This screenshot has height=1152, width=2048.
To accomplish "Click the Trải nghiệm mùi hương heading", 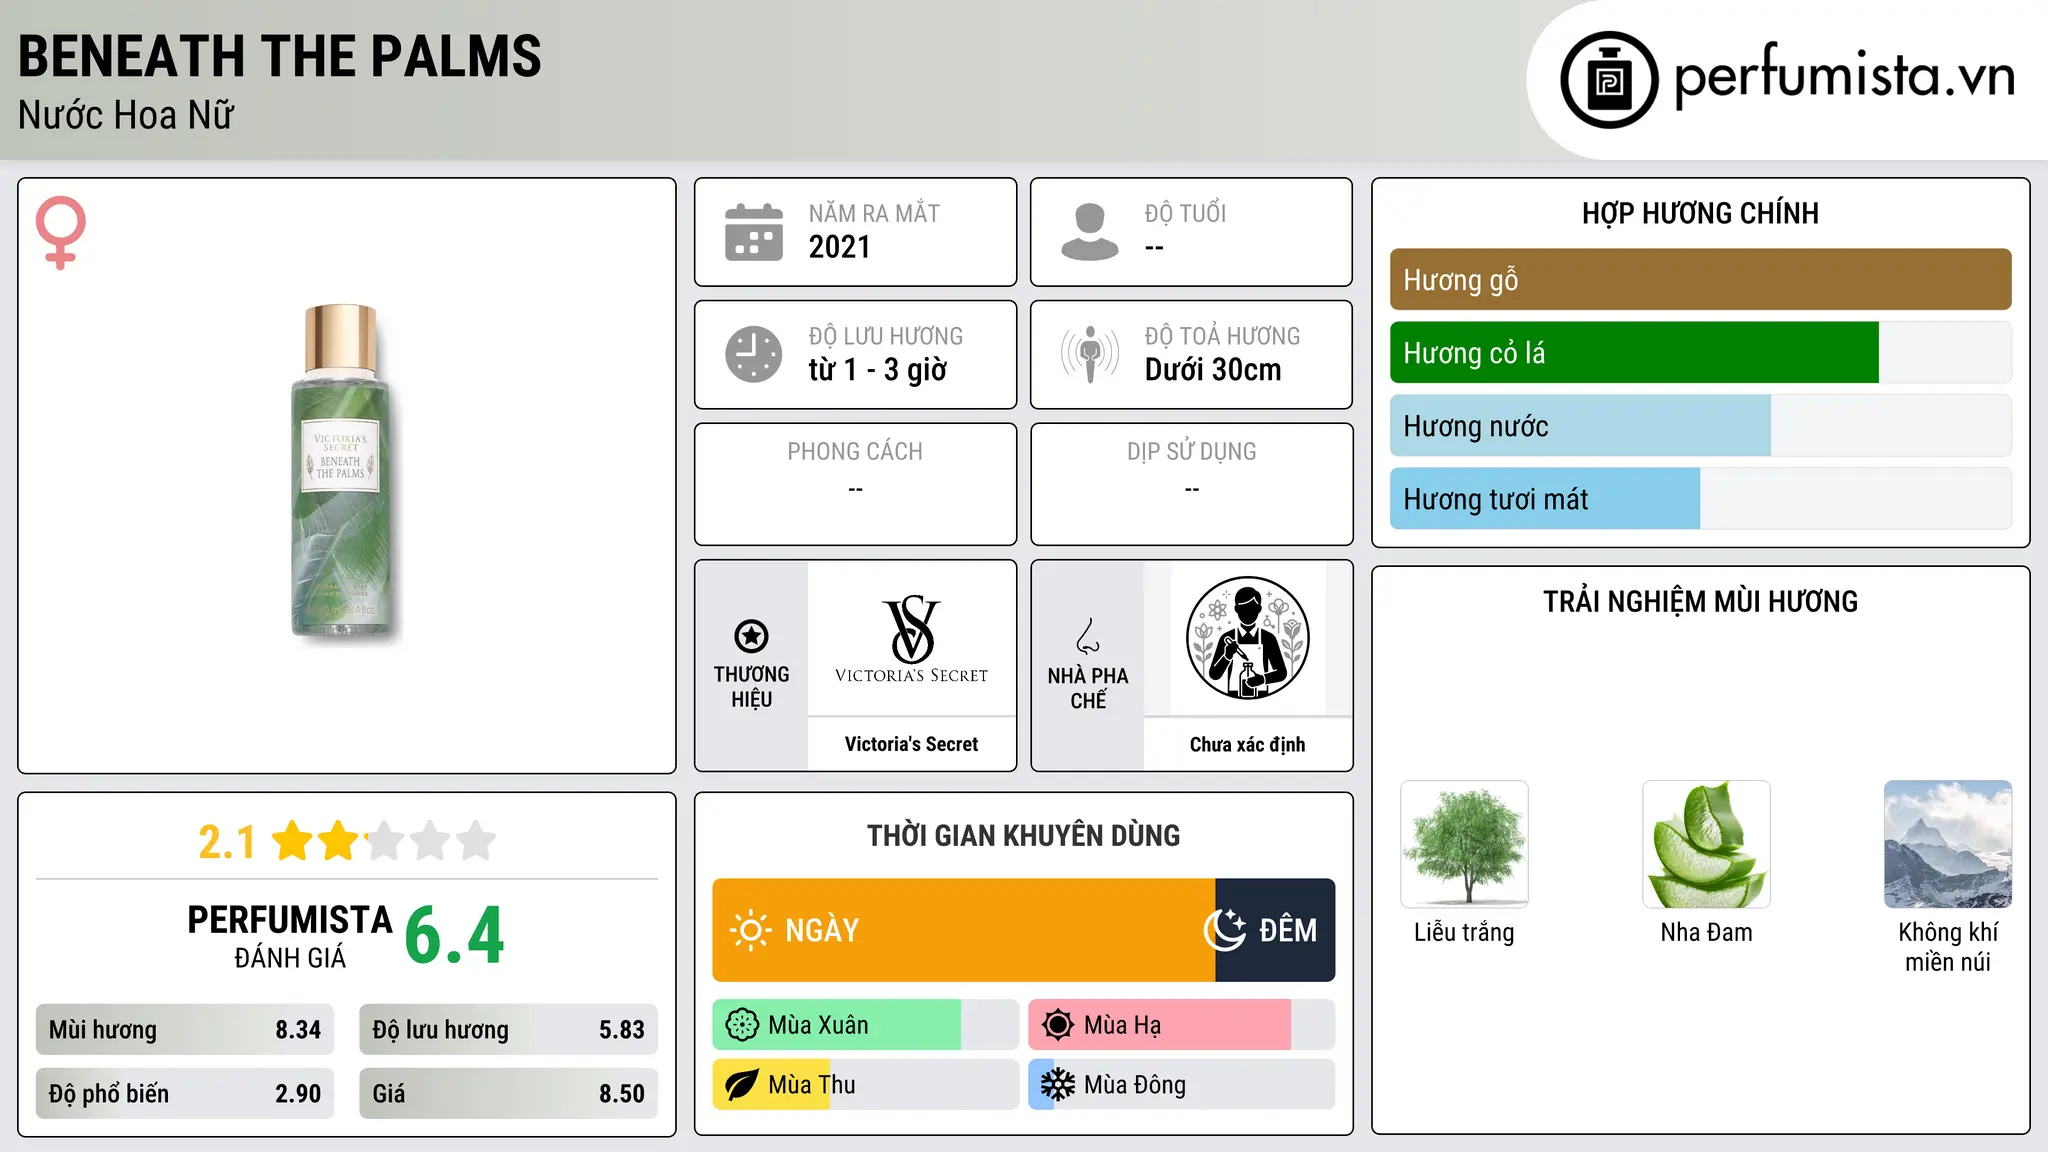I will (1700, 602).
